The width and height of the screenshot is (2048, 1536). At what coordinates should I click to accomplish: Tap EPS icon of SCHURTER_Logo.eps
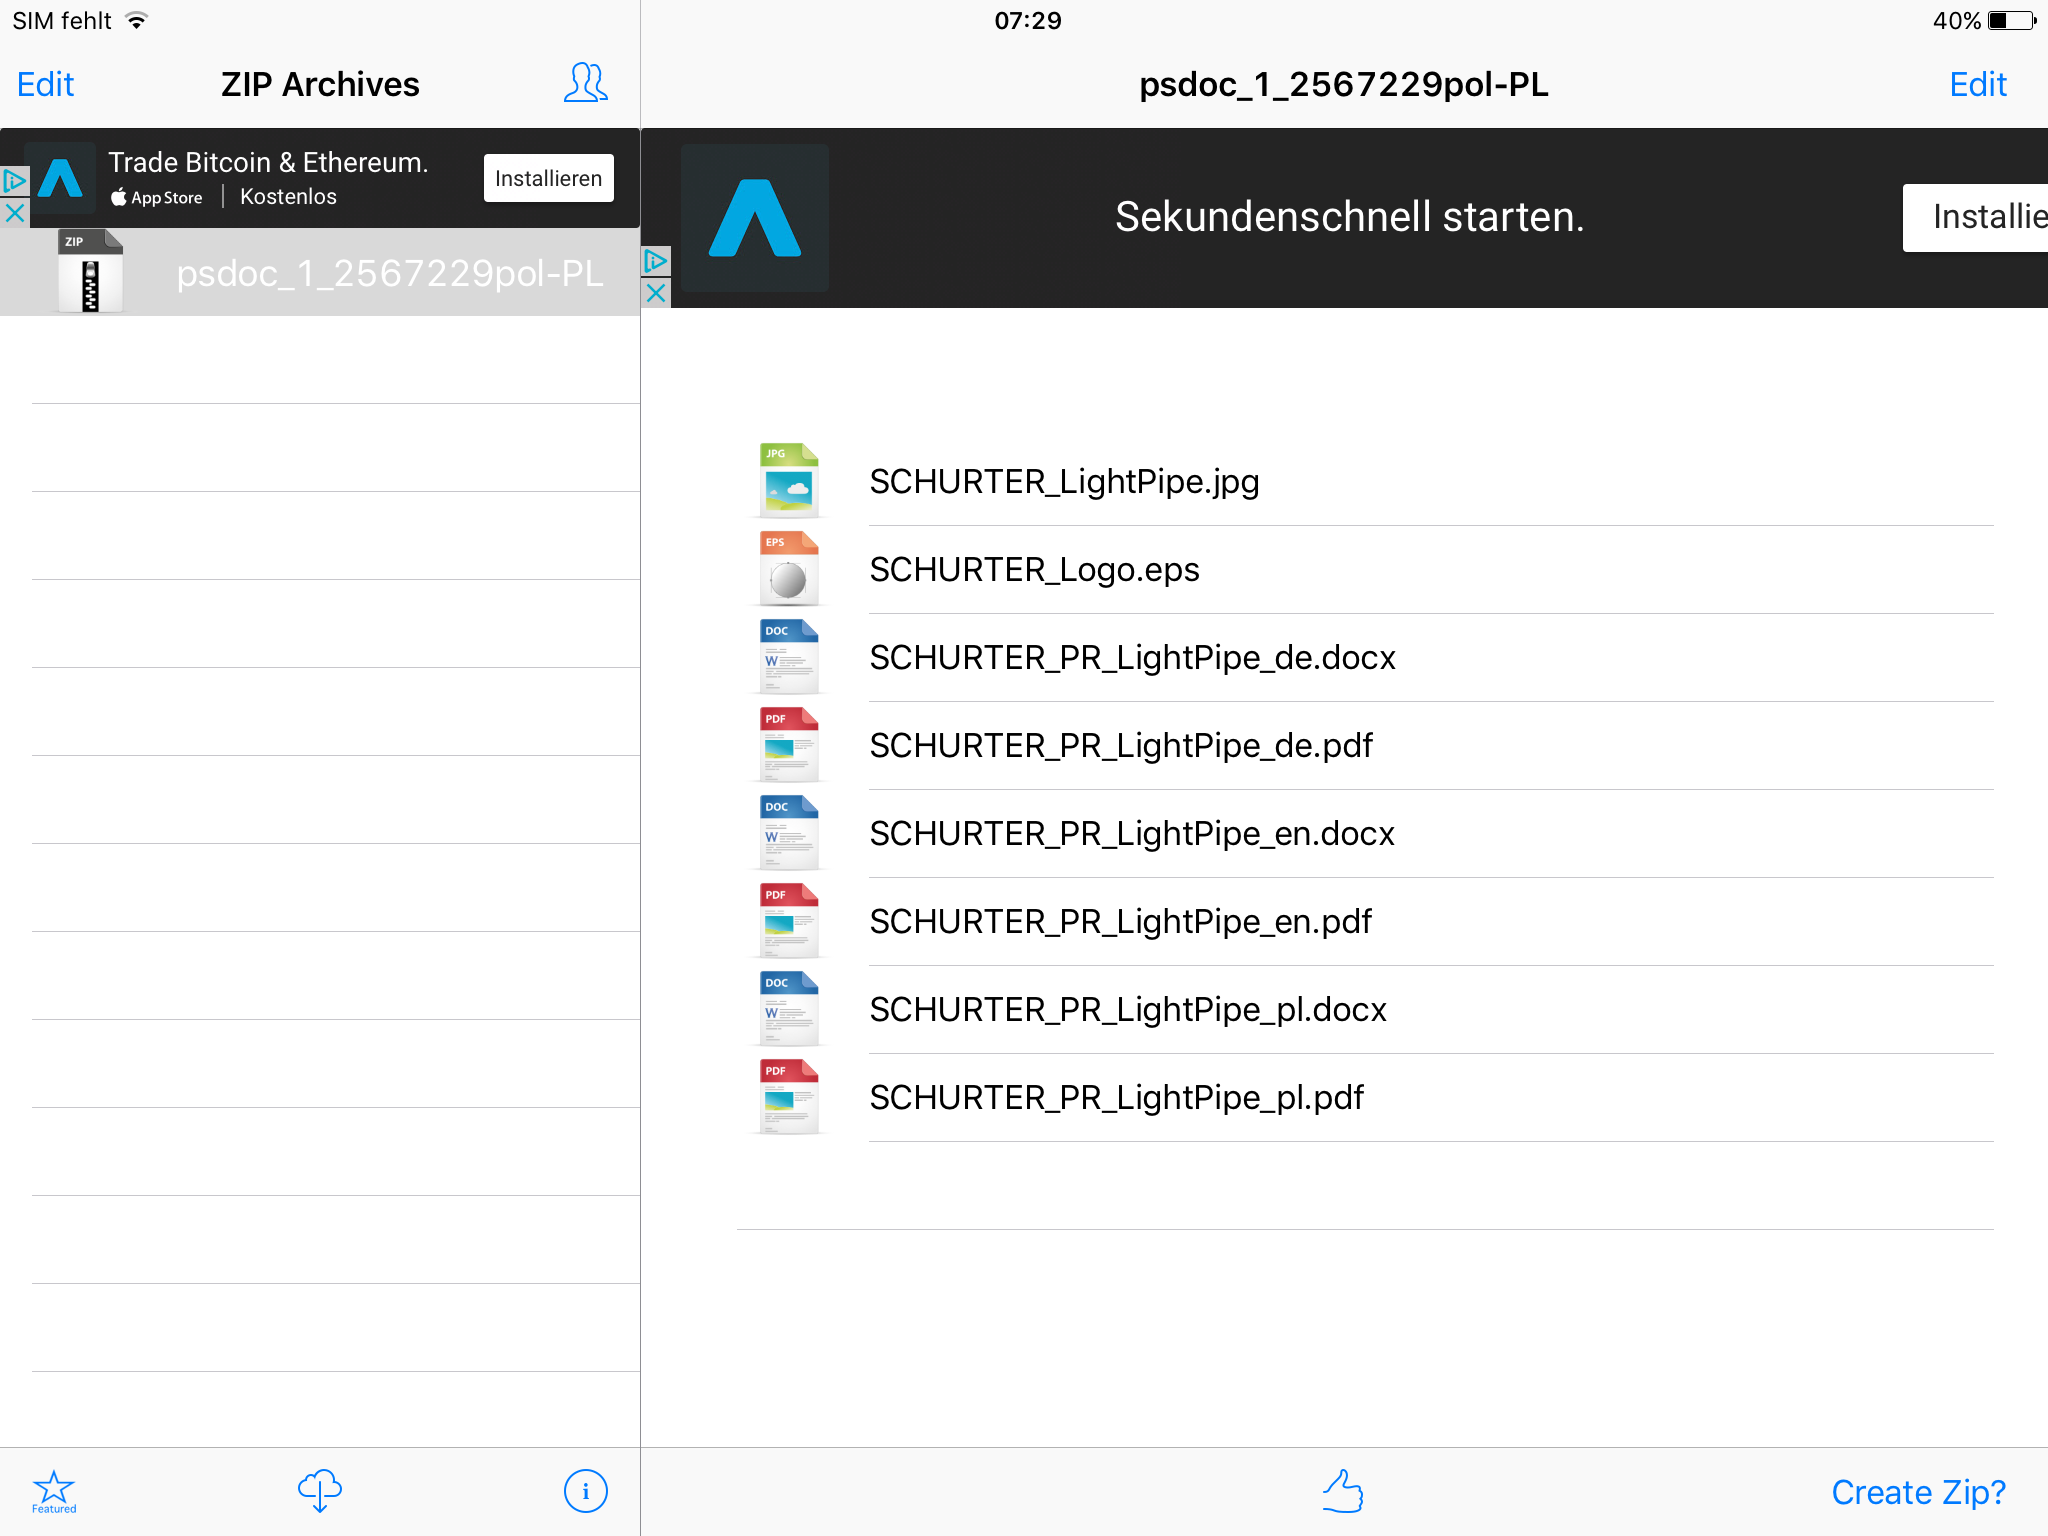coord(788,569)
